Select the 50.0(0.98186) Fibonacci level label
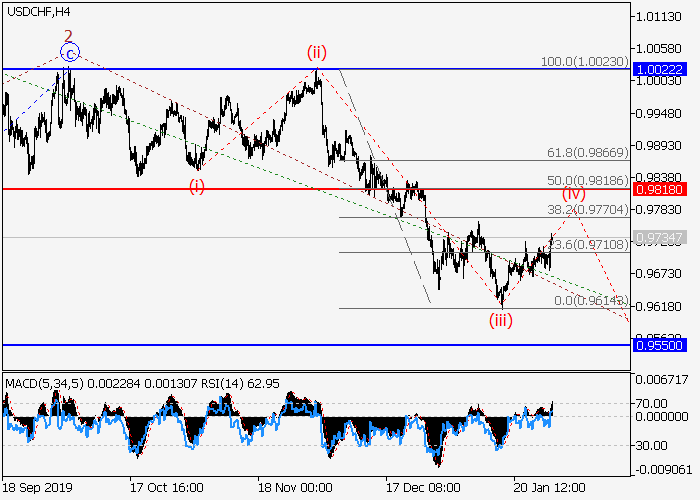 587,180
